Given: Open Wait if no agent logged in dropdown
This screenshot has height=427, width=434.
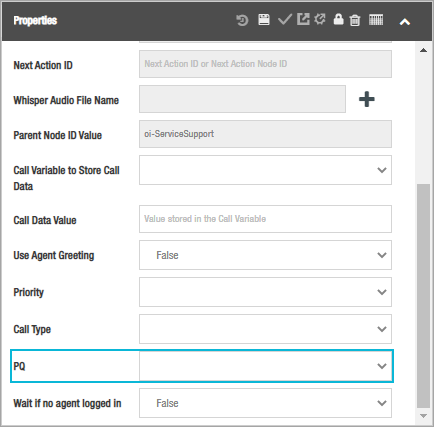Looking at the screenshot, I should coord(265,403).
